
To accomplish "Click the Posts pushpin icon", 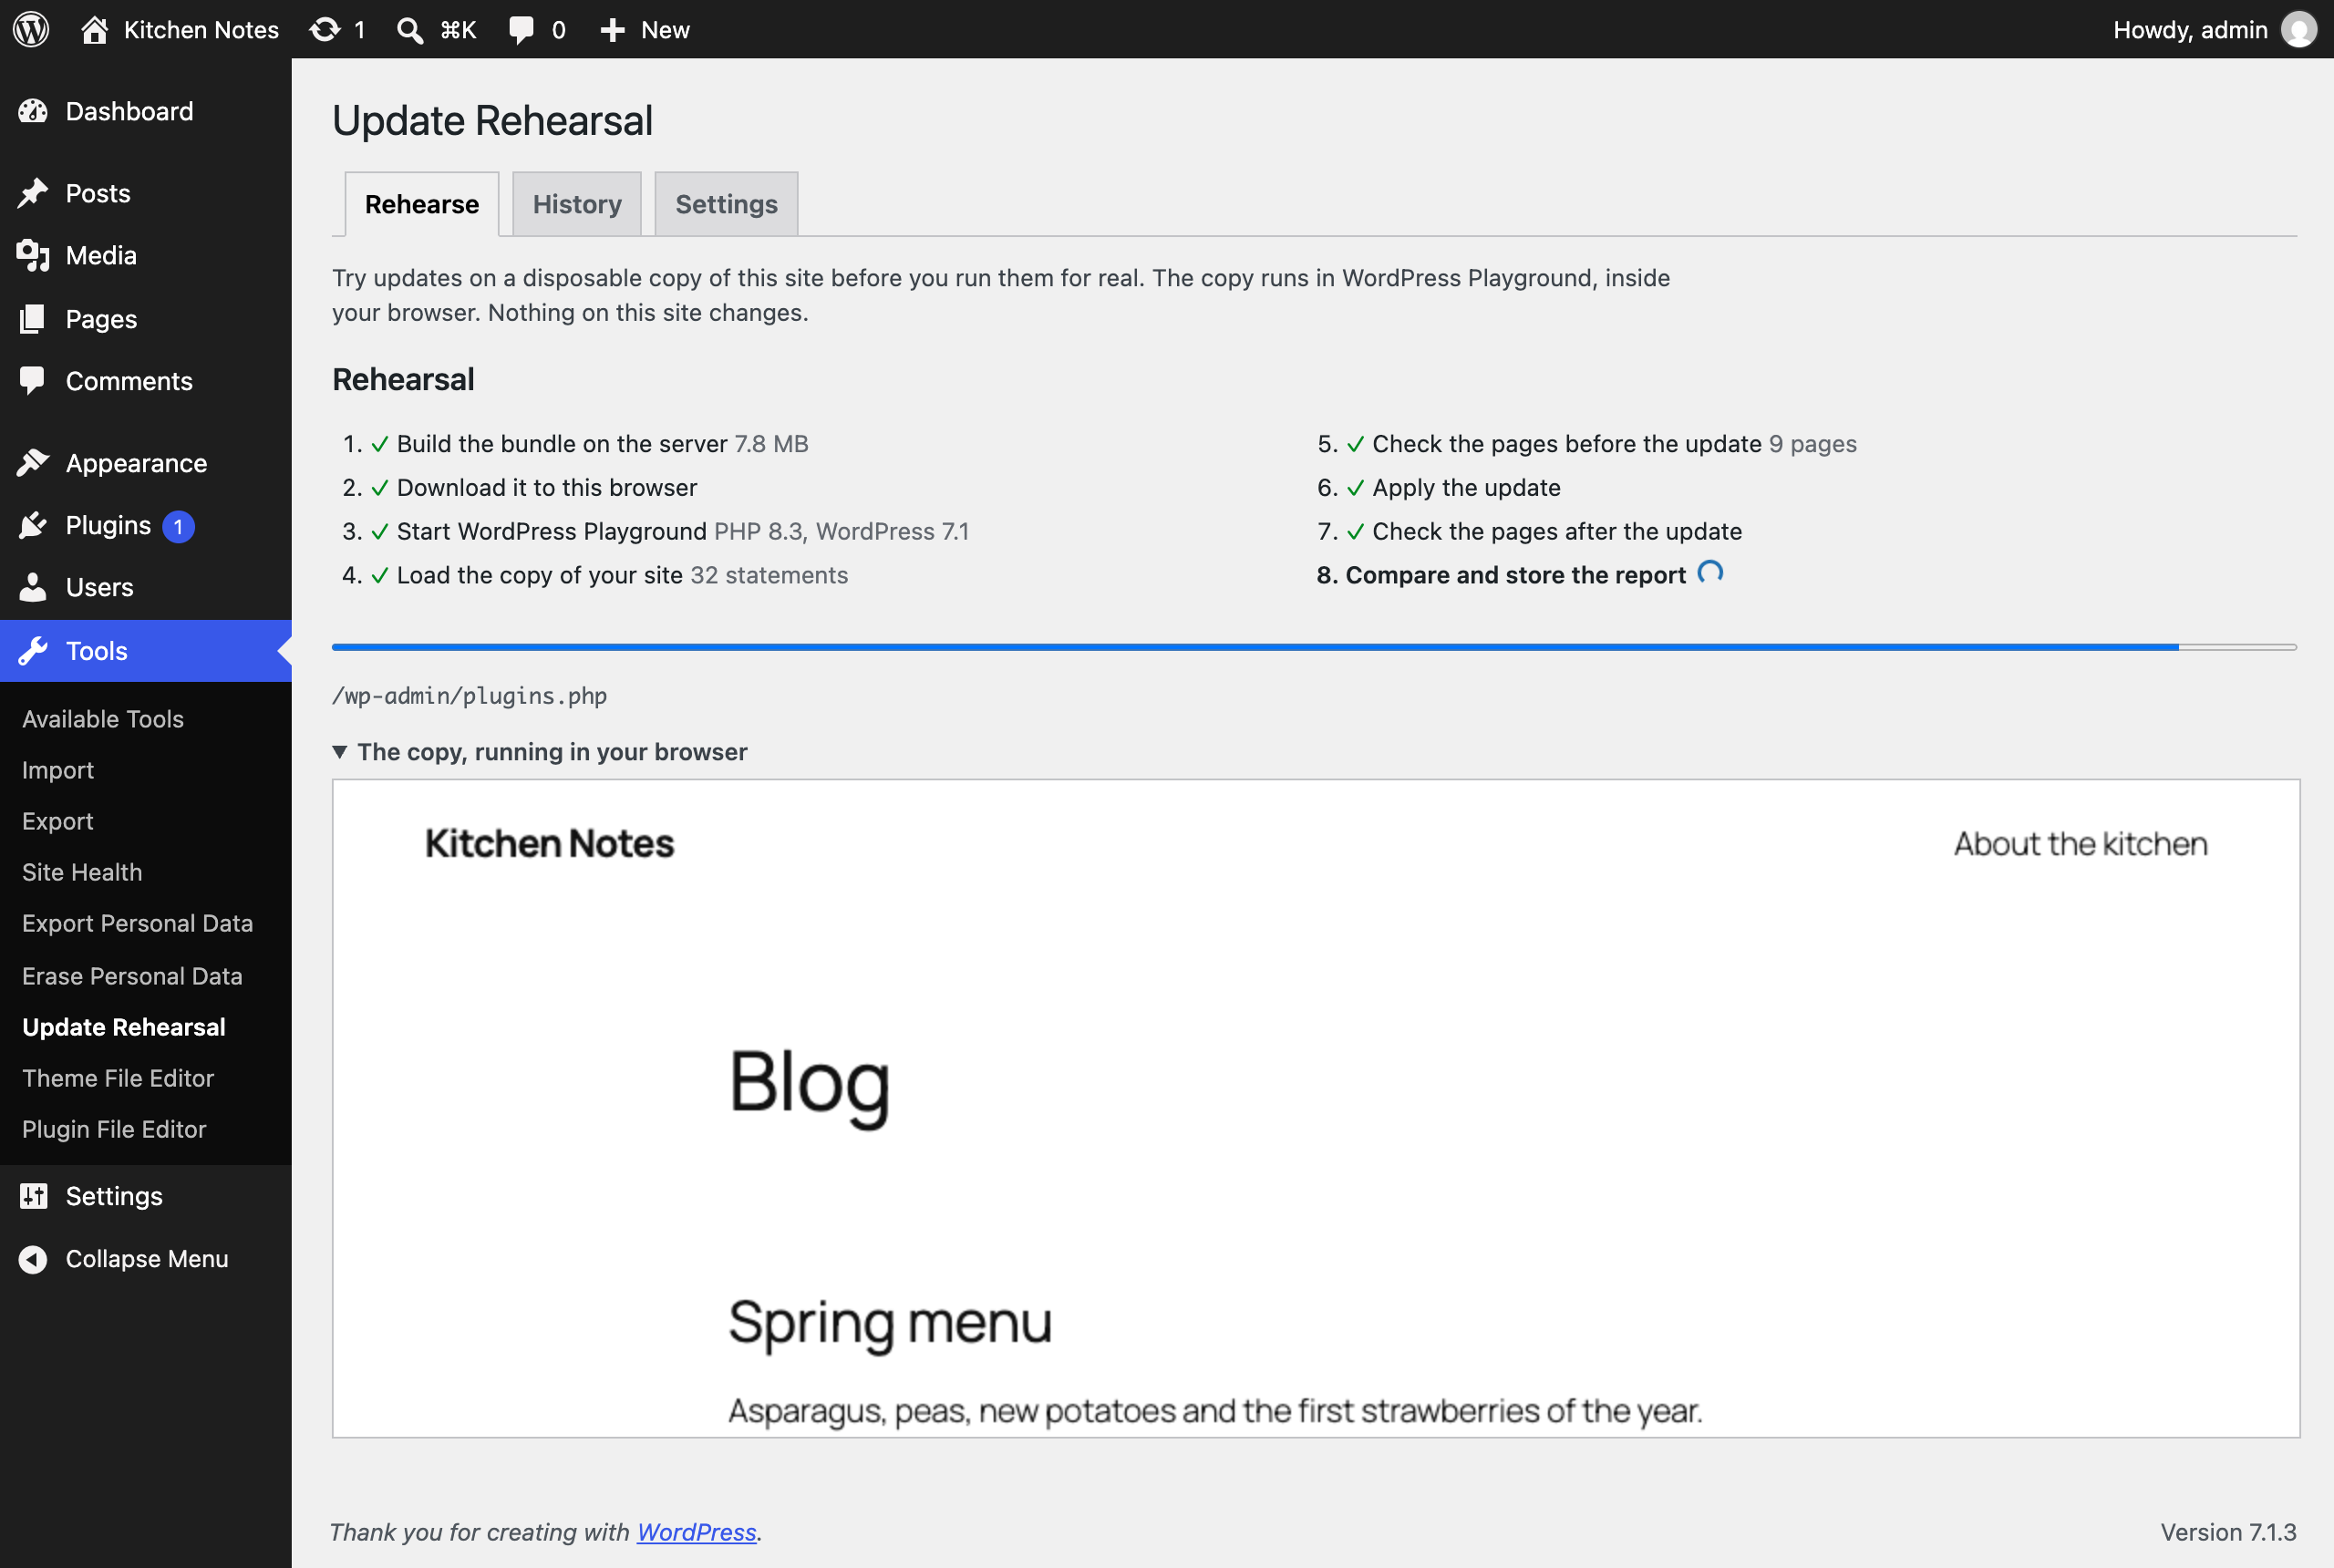I will 33,193.
